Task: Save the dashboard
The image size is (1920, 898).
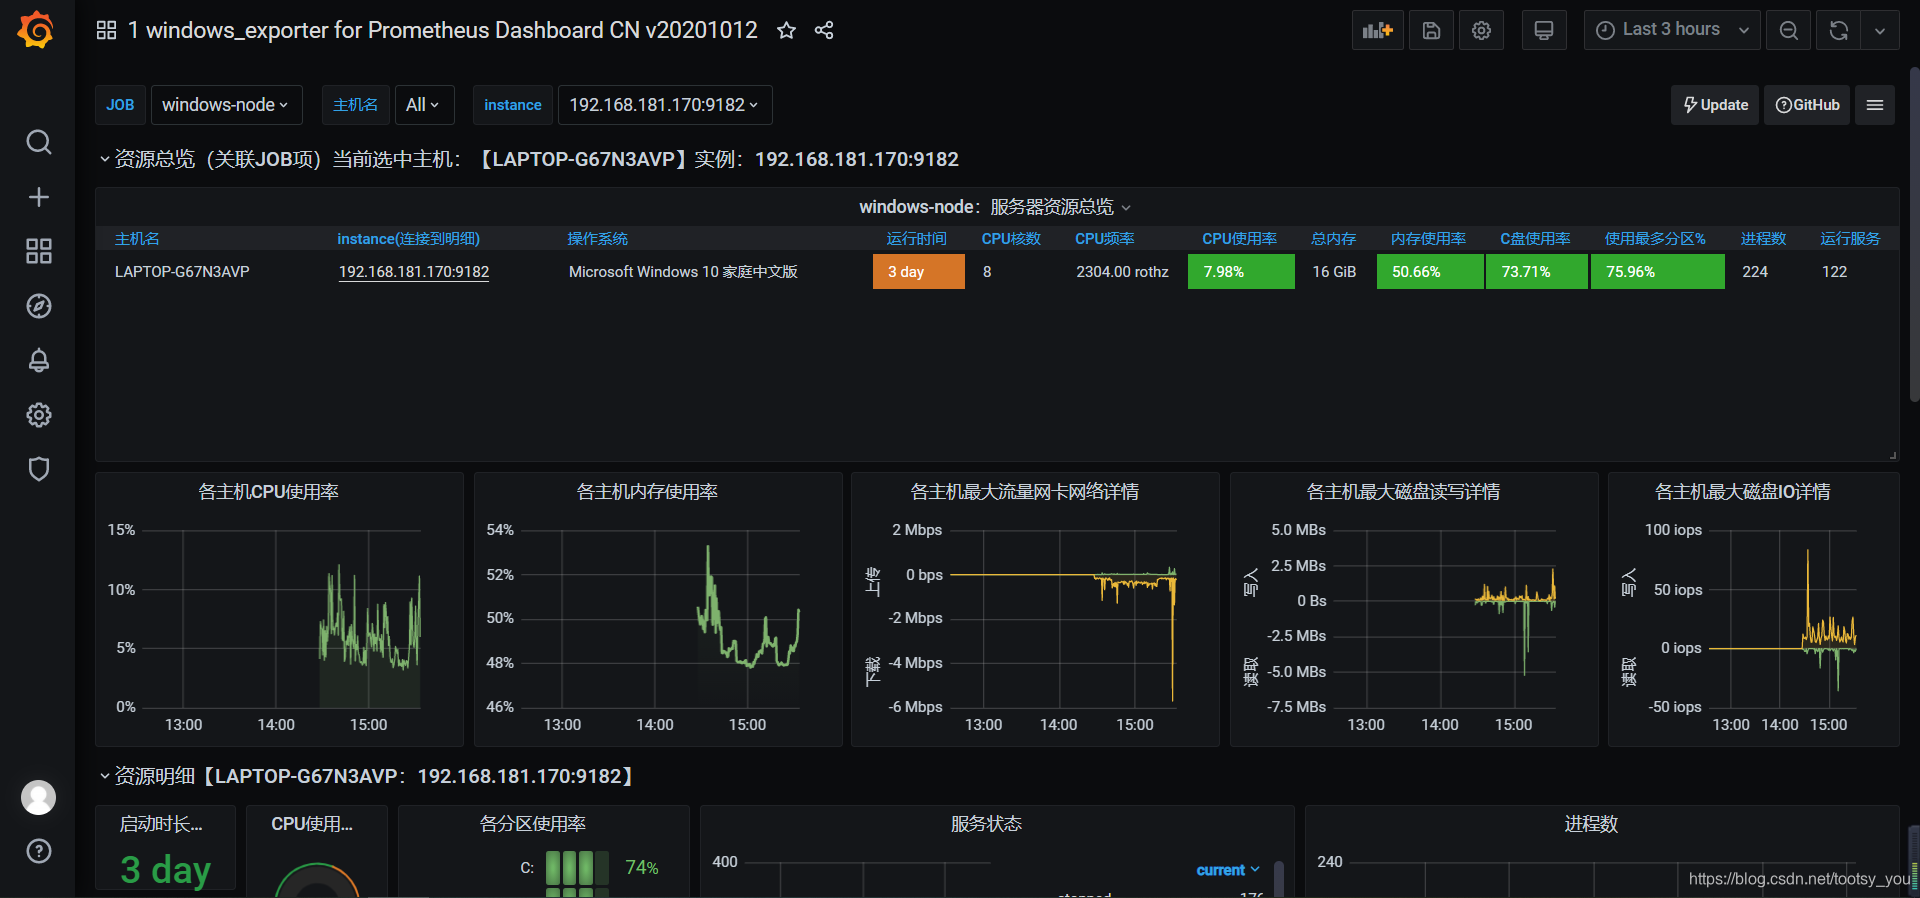Action: point(1431,30)
